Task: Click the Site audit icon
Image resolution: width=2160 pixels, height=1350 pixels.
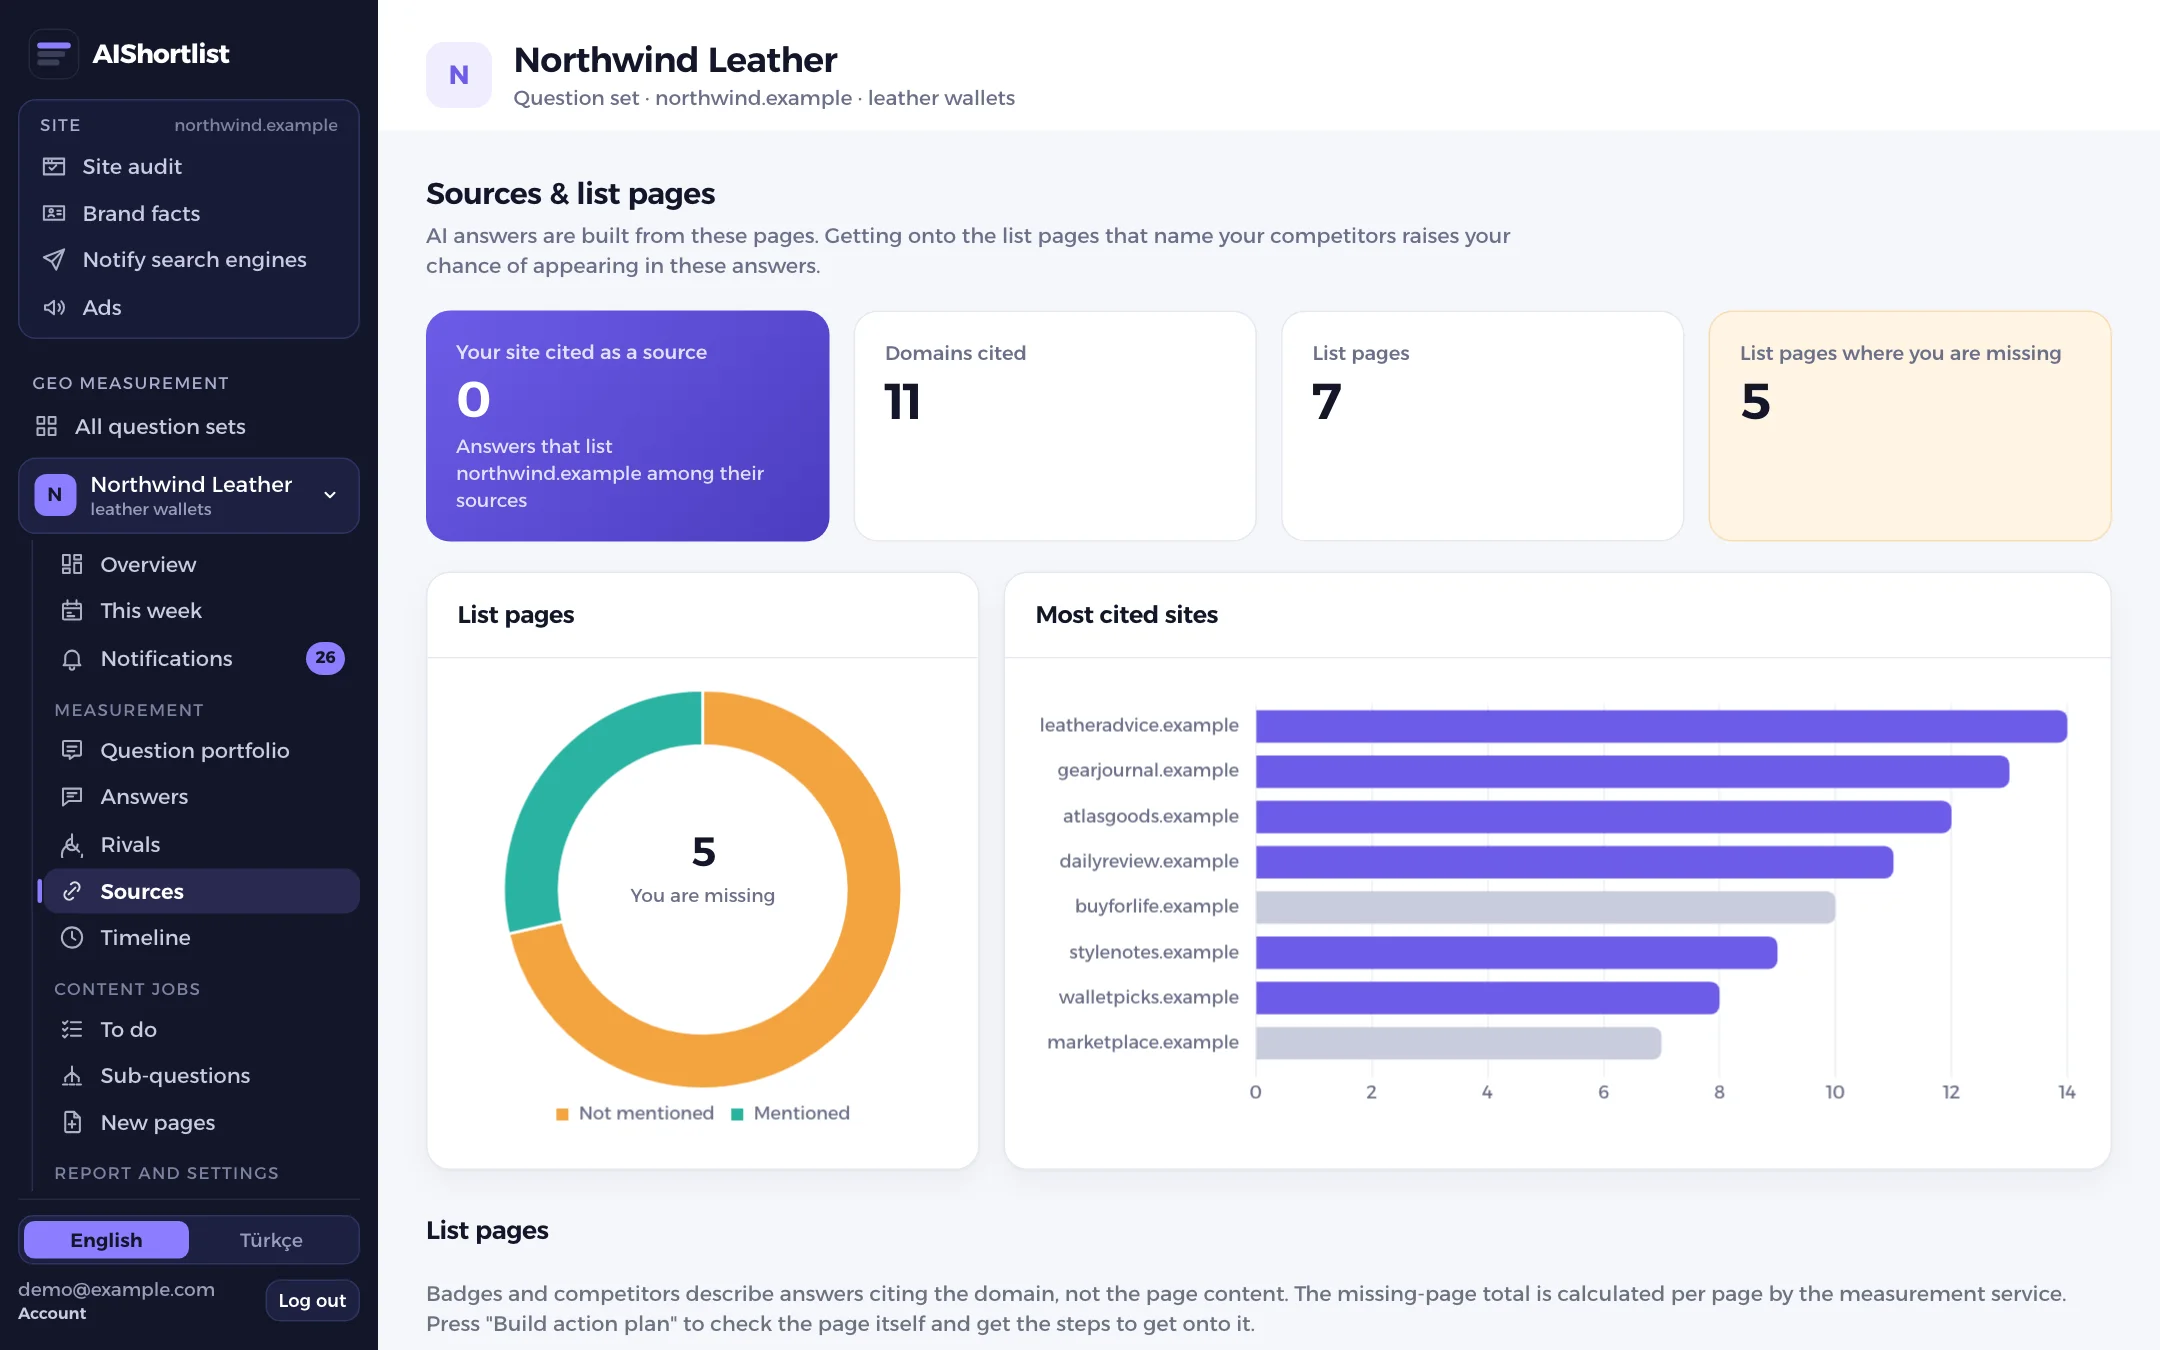Action: coord(54,166)
